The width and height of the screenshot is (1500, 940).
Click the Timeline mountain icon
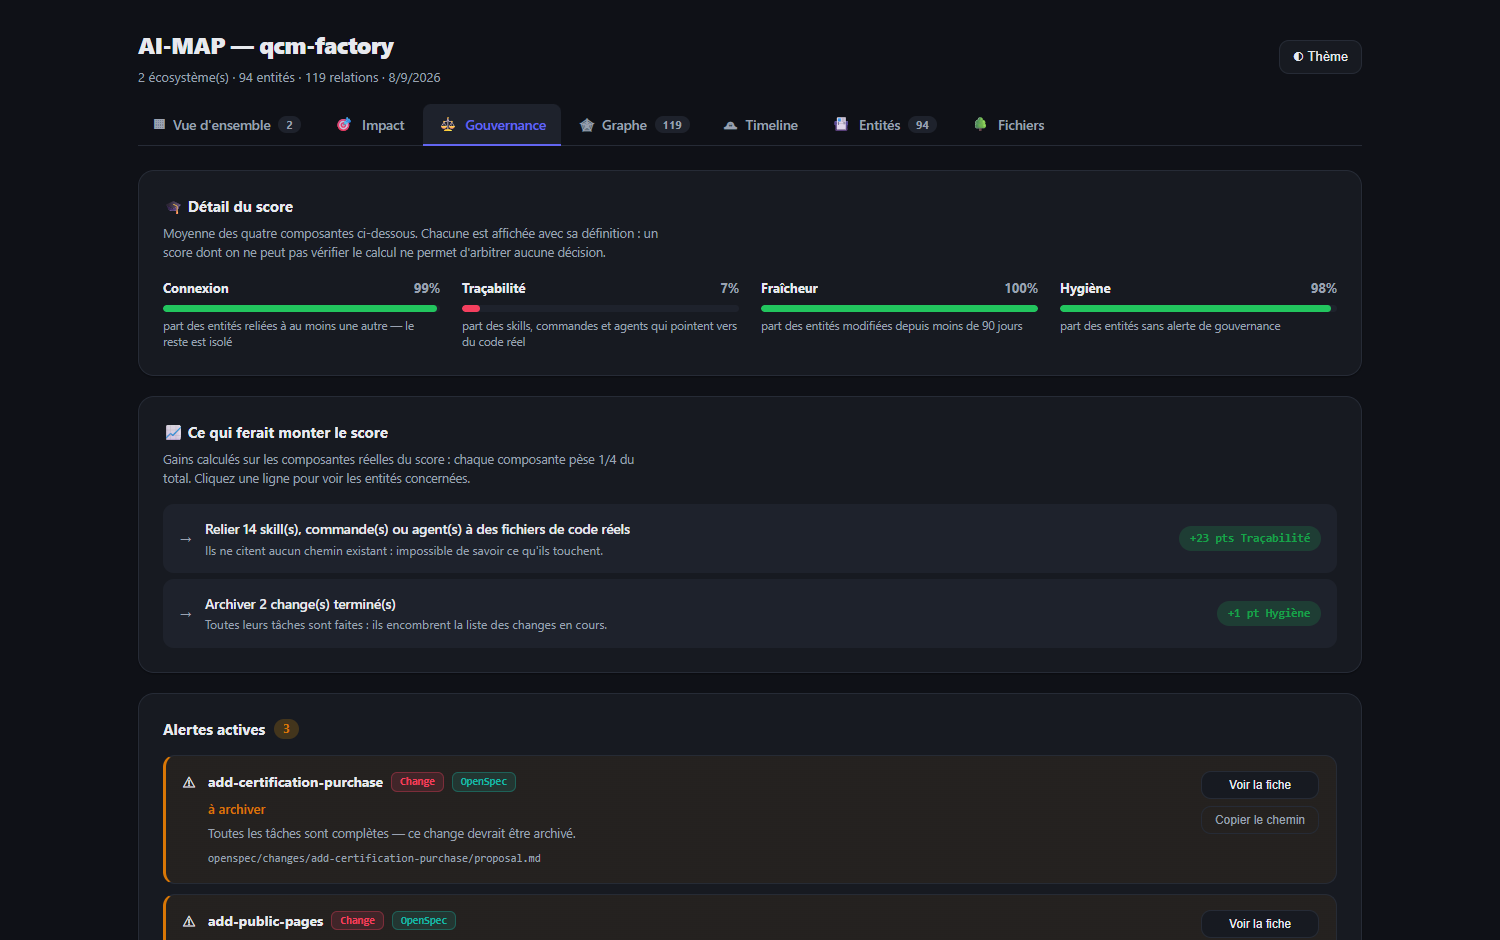pos(730,125)
